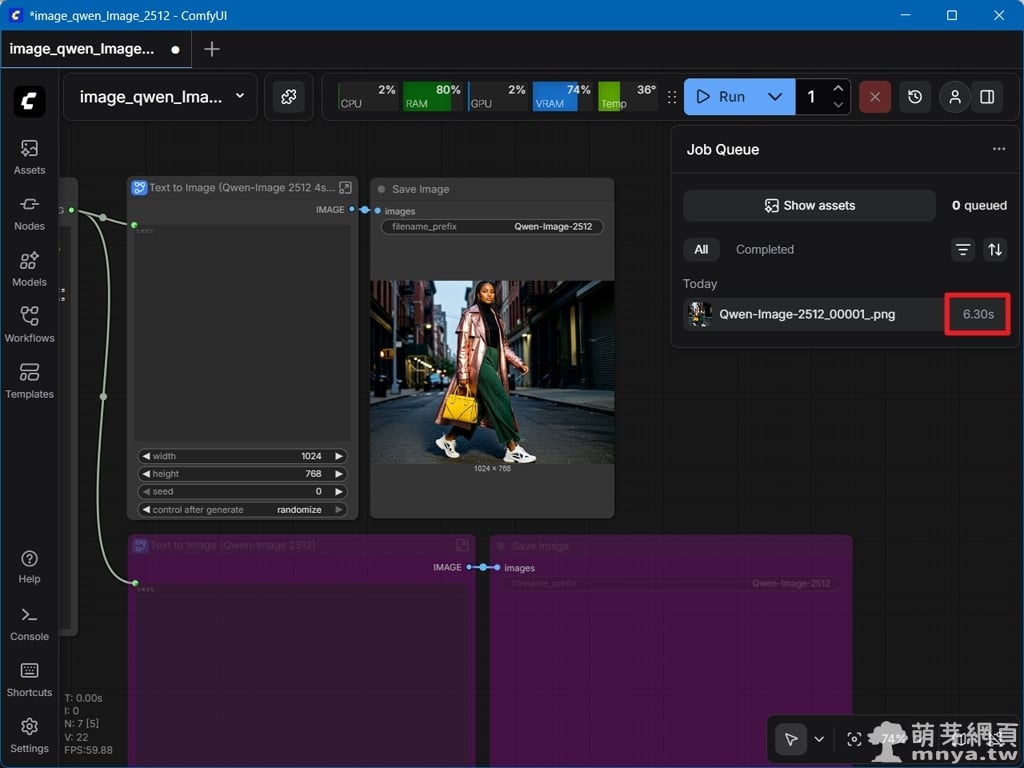The width and height of the screenshot is (1024, 768).
Task: Open Job Queue more options menu
Action: (x=998, y=149)
